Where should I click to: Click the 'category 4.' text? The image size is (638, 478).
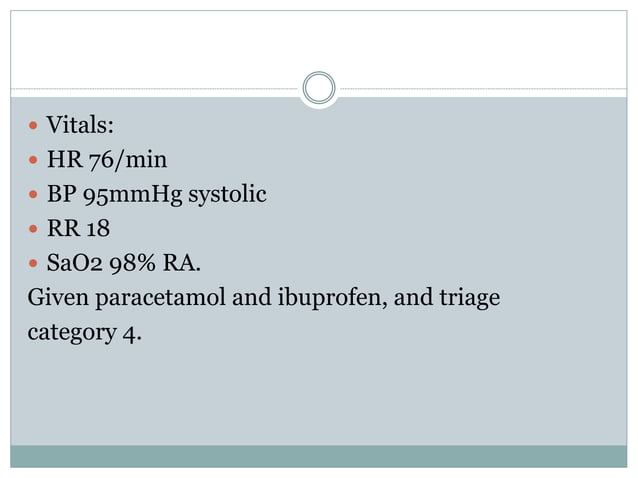point(85,333)
